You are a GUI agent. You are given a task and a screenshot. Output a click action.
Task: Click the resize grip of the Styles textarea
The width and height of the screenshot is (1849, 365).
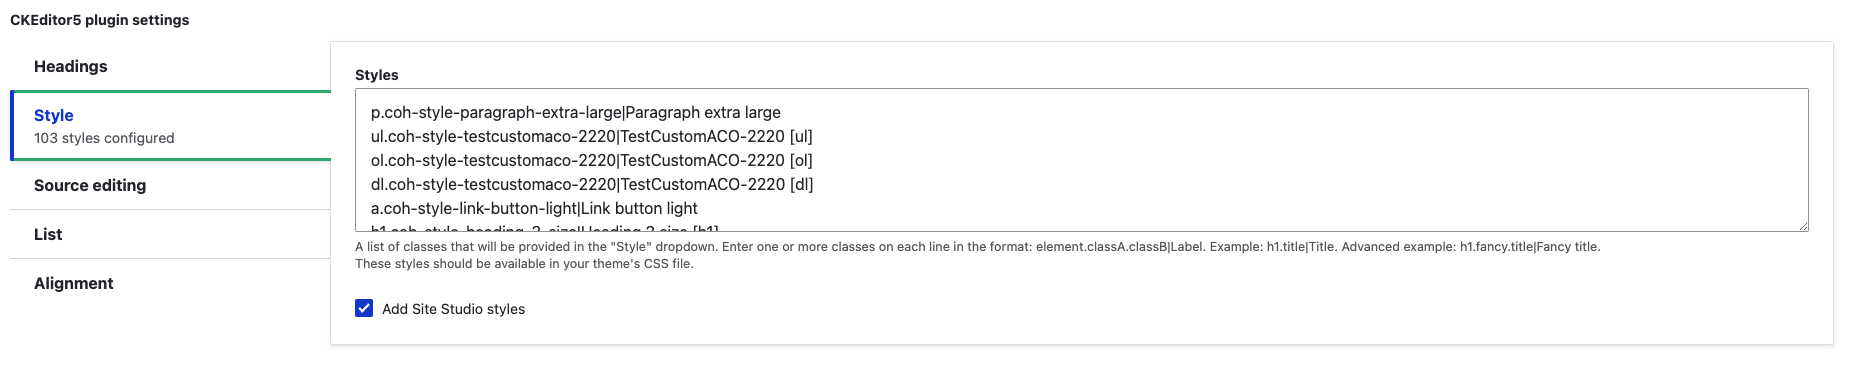click(1802, 225)
